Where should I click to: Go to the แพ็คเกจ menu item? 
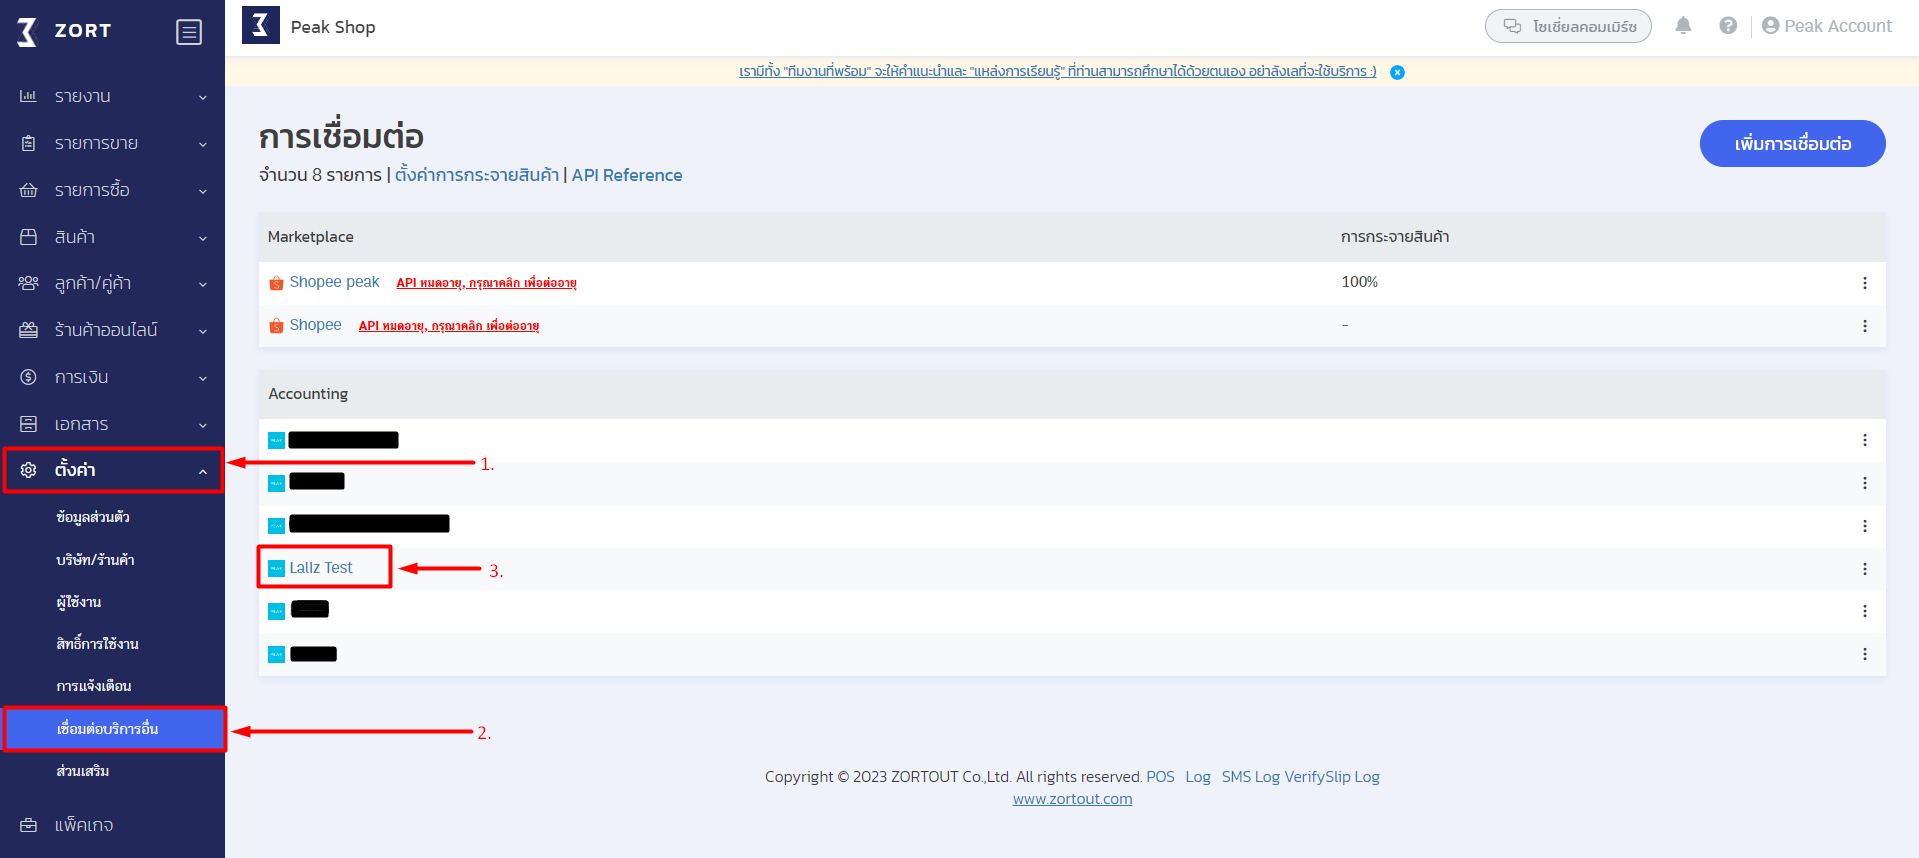pyautogui.click(x=84, y=825)
